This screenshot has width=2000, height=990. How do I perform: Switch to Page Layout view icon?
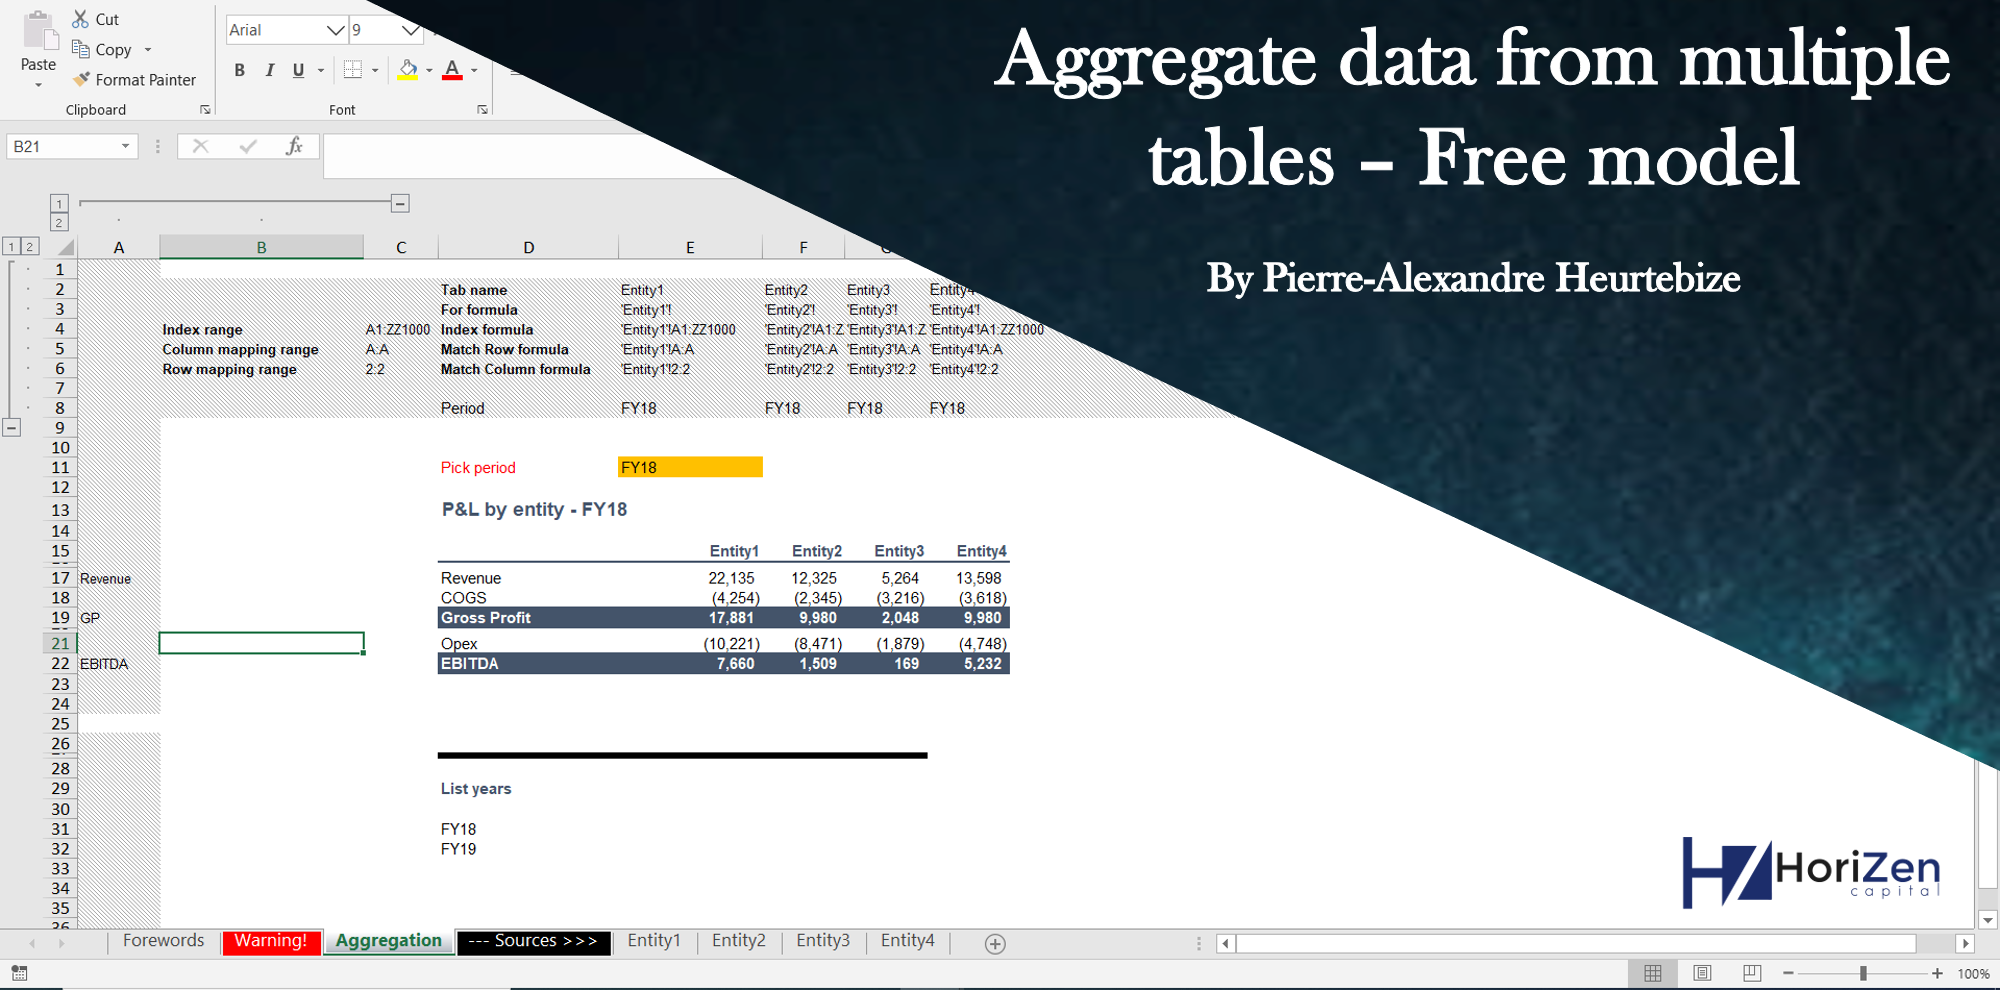click(1702, 973)
